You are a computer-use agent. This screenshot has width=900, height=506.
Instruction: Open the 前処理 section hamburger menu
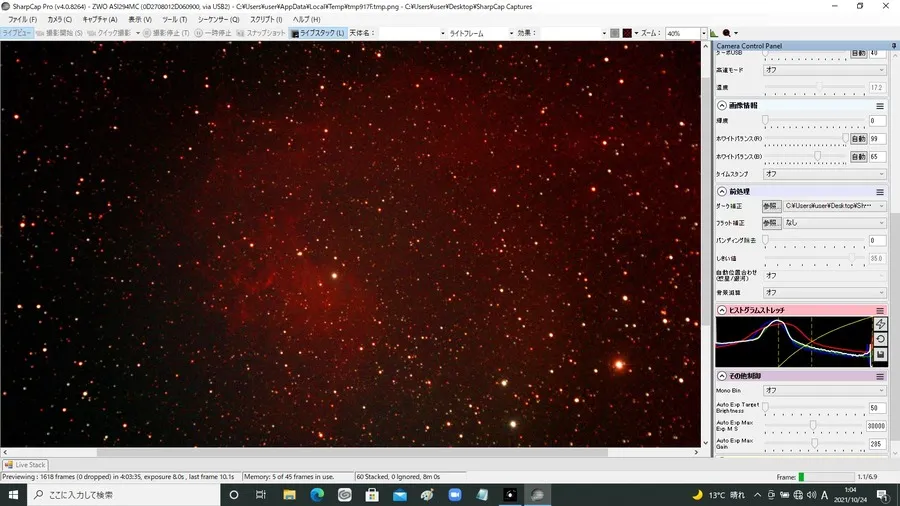point(879,192)
